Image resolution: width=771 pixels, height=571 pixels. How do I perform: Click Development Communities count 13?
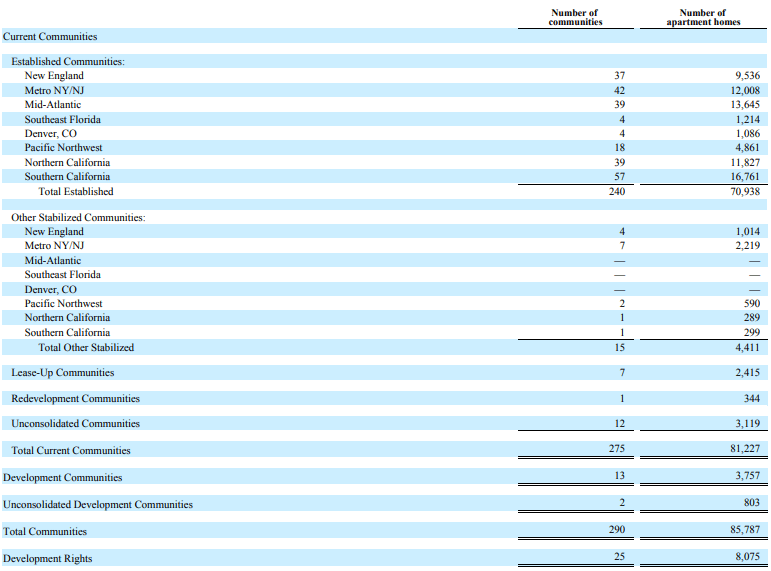pyautogui.click(x=620, y=476)
